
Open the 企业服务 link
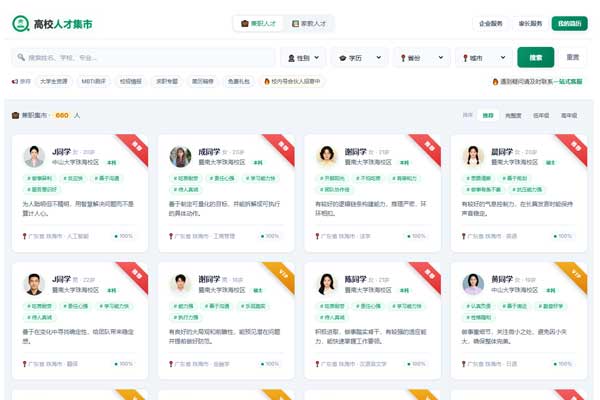point(491,24)
